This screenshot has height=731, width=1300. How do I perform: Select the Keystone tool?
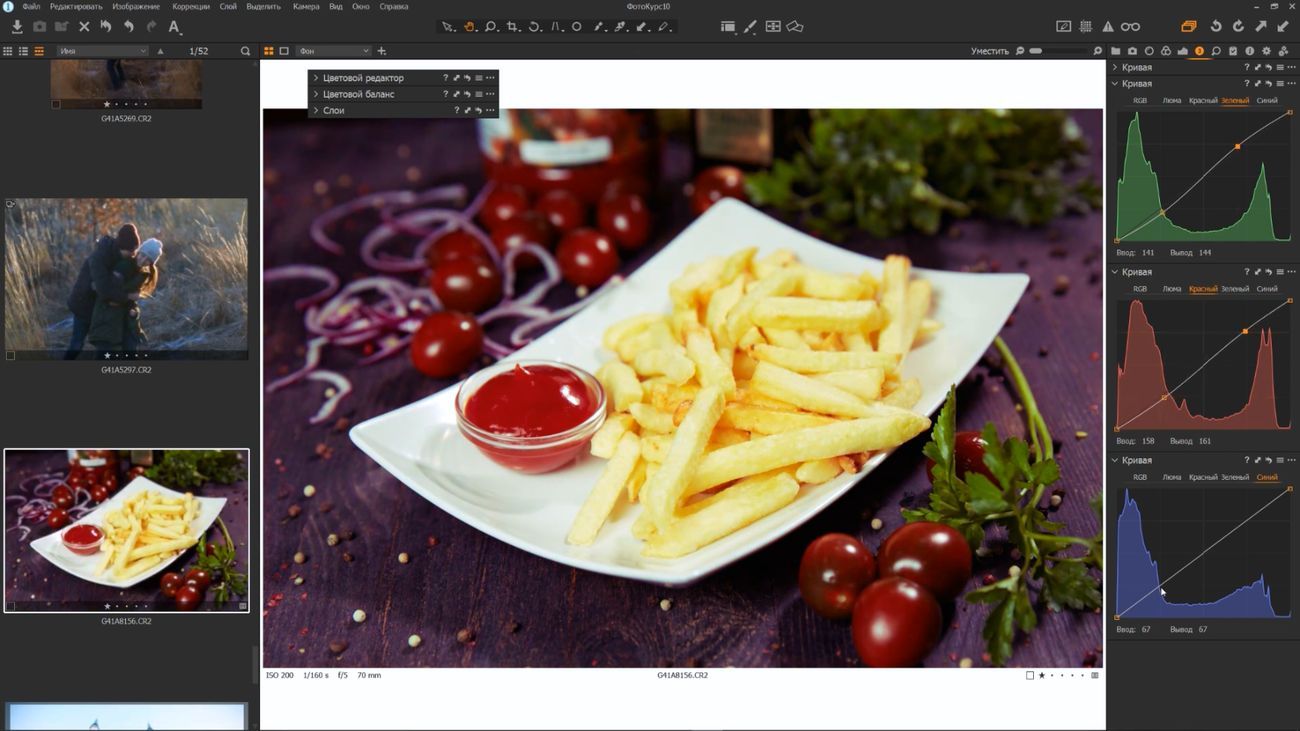click(557, 27)
